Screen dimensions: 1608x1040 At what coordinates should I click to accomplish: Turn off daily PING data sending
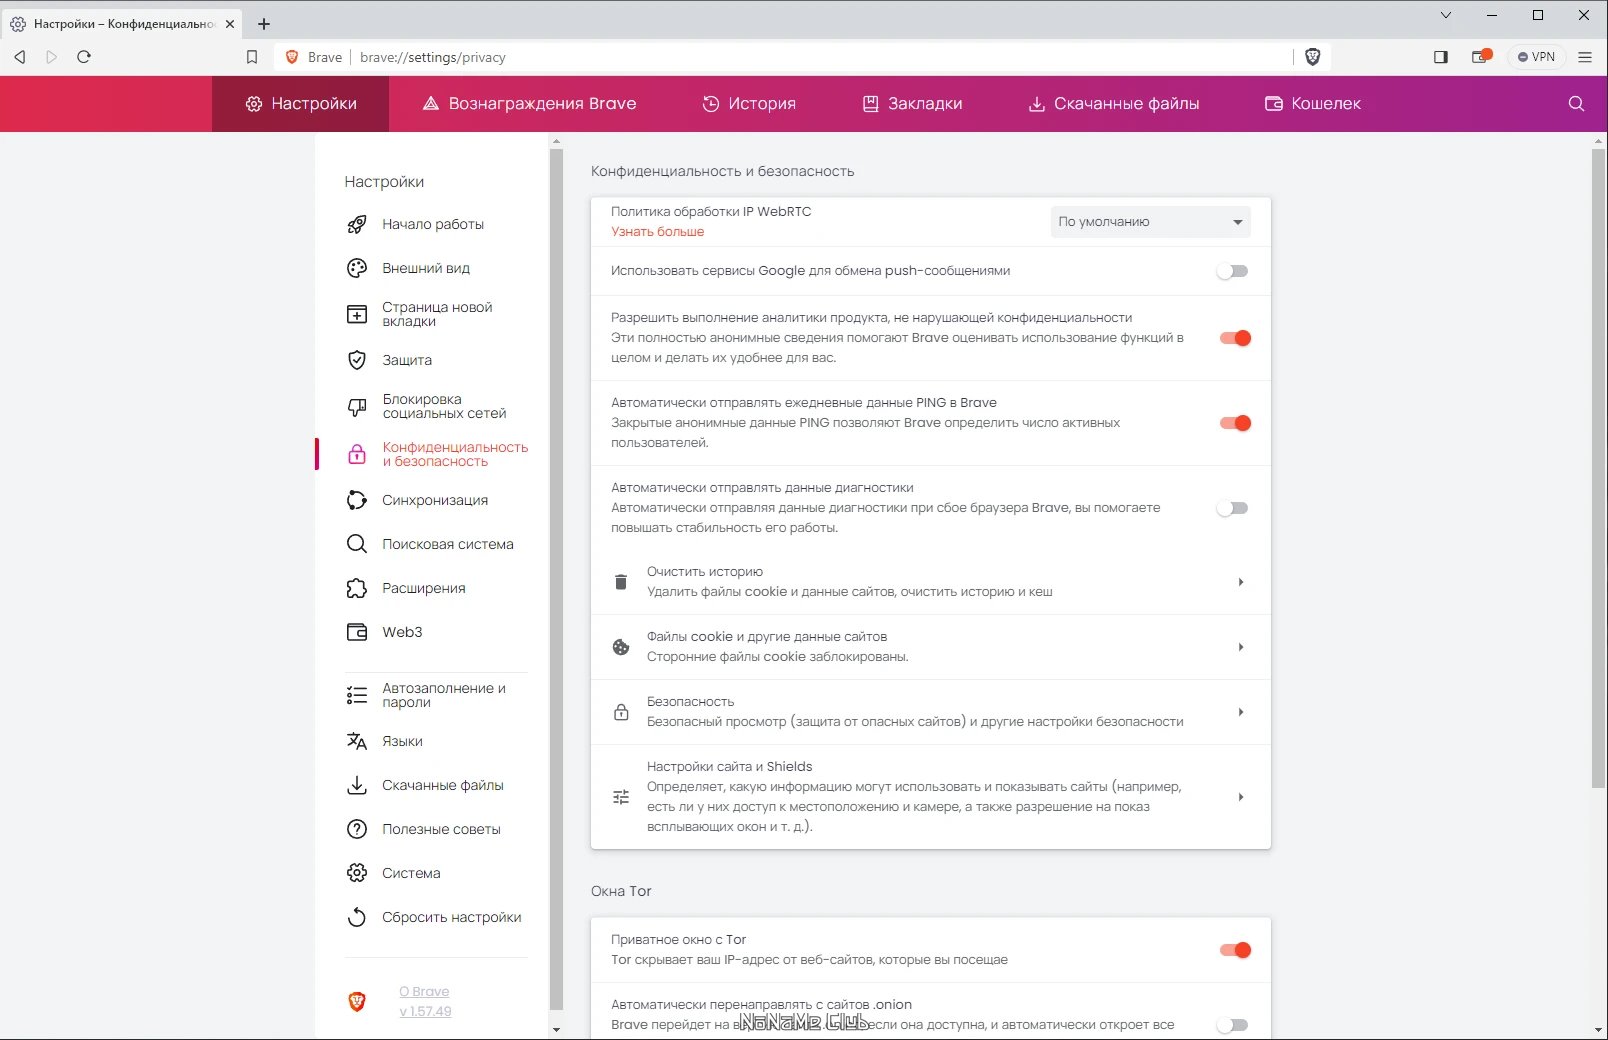(x=1236, y=423)
